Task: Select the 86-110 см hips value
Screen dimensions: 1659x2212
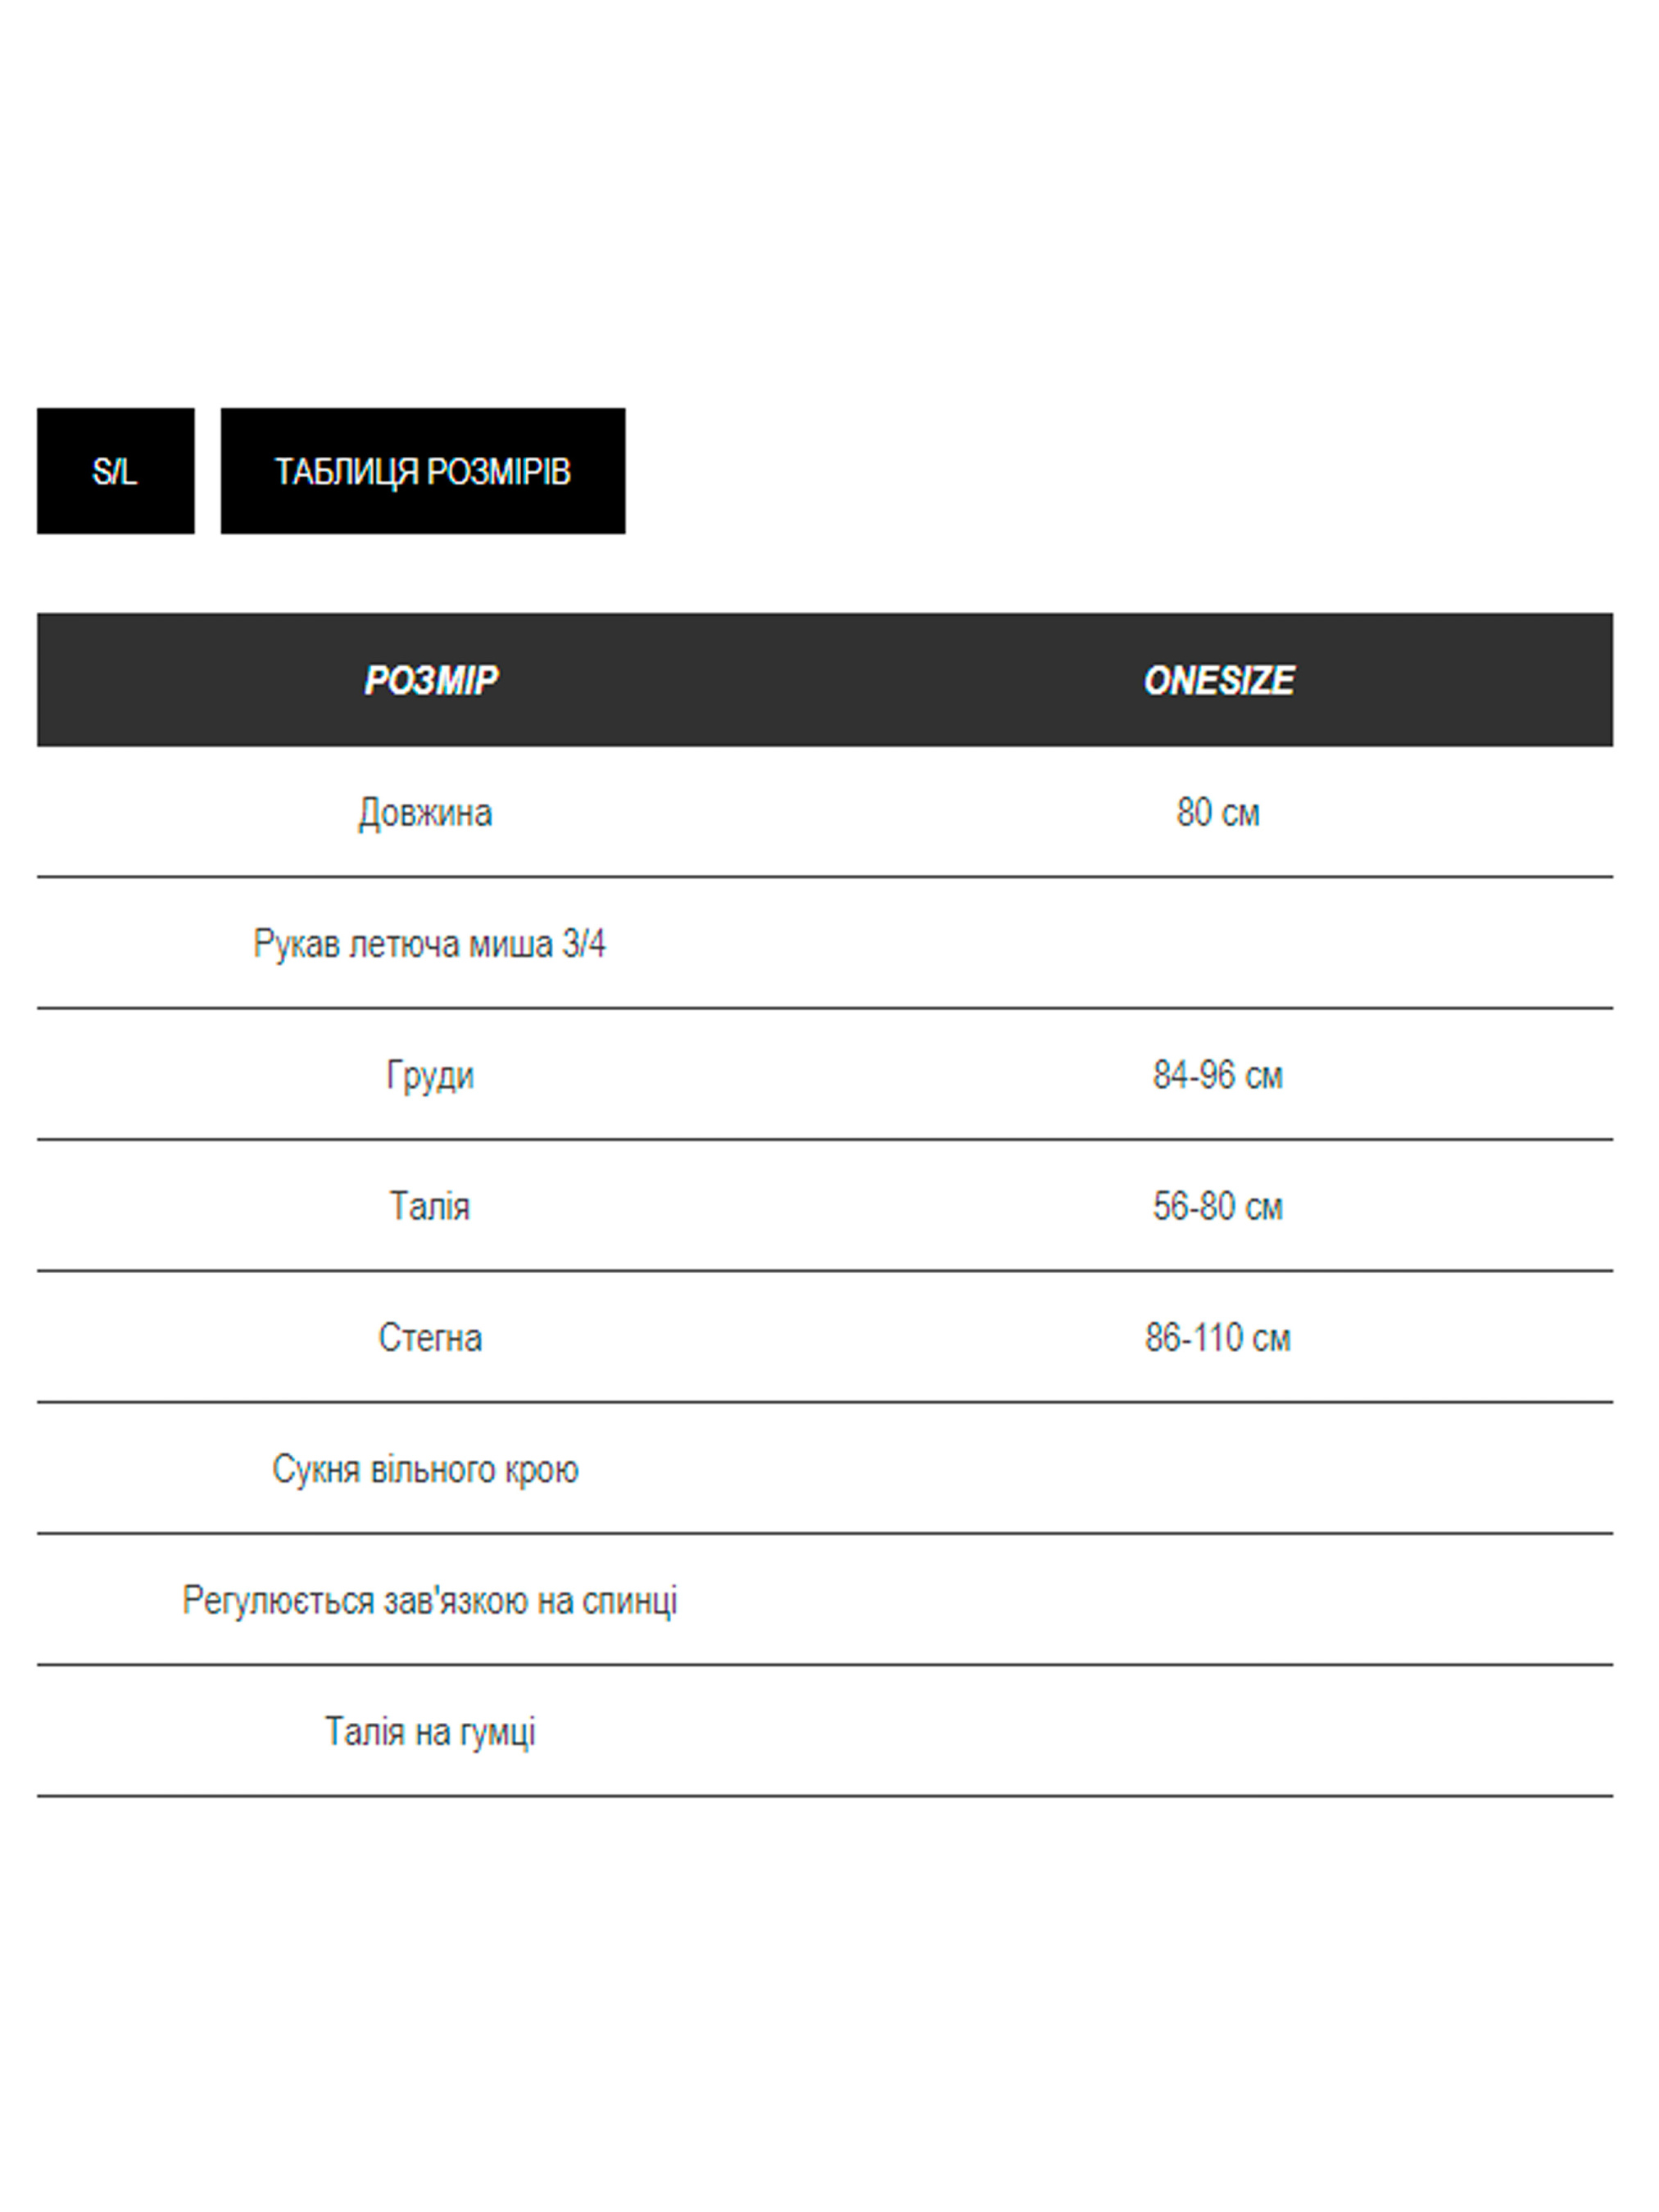Action: (x=1217, y=1338)
